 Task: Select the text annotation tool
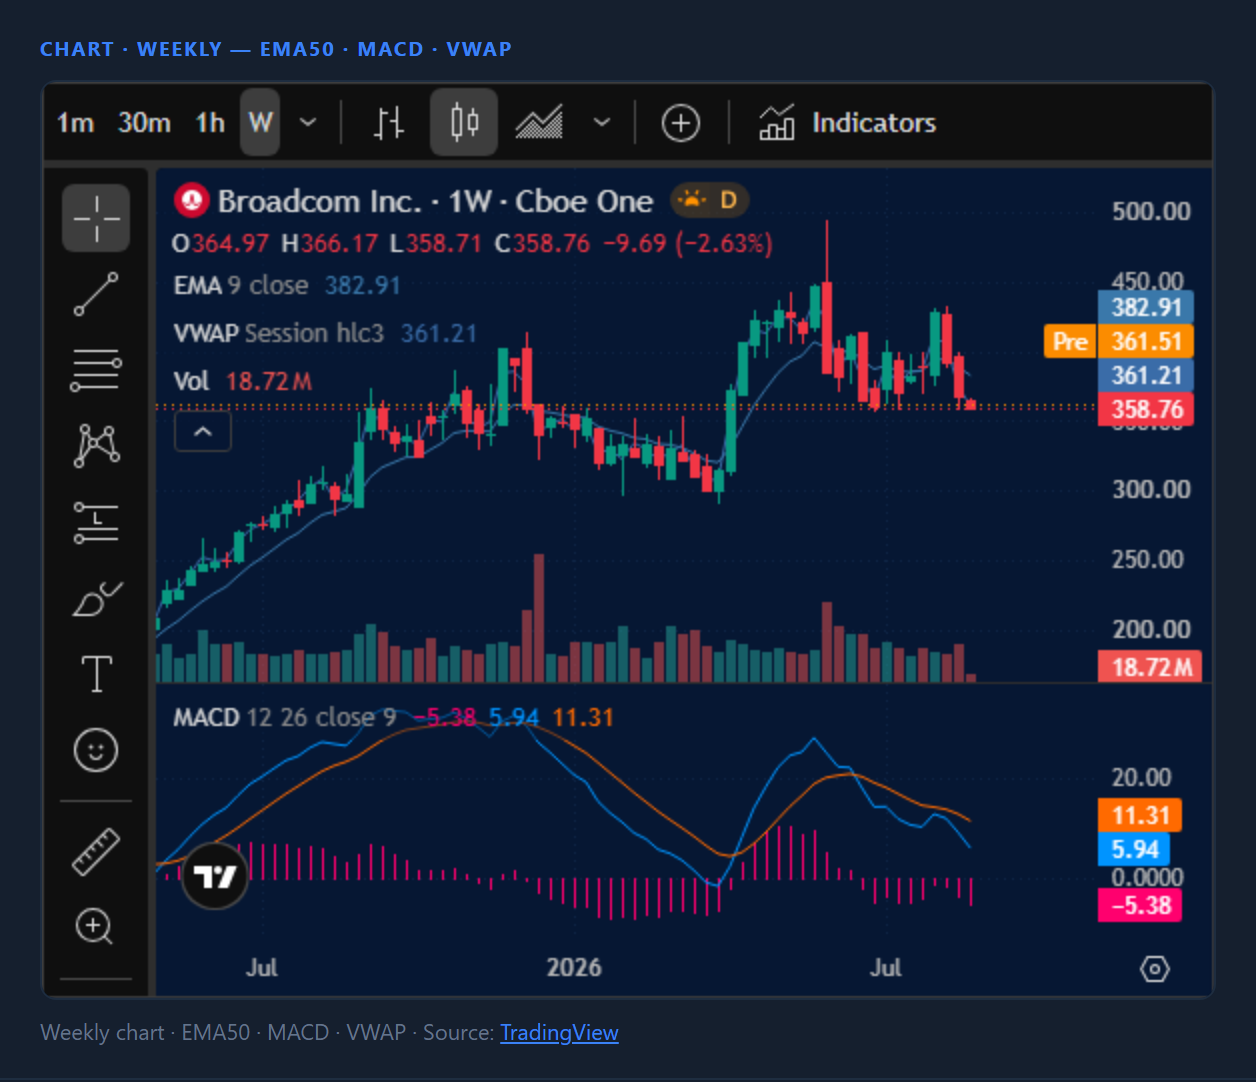96,674
